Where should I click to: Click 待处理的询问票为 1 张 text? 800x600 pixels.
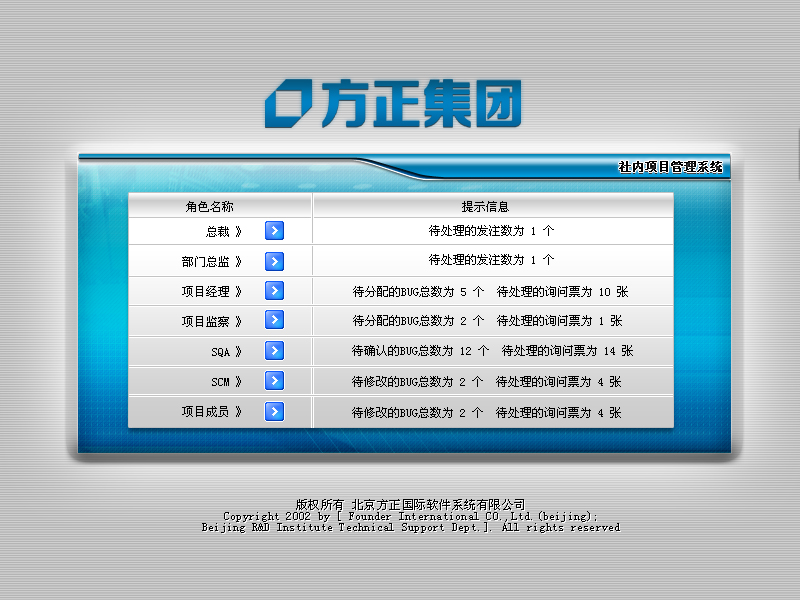coord(559,321)
